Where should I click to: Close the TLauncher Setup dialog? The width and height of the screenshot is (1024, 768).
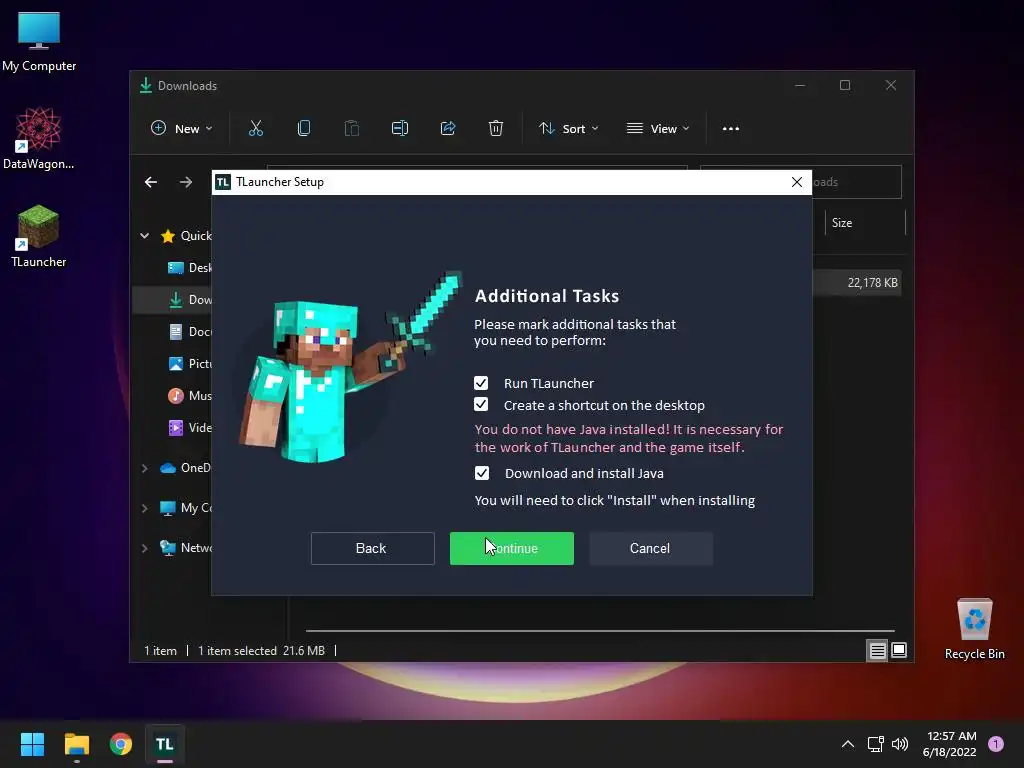[797, 182]
